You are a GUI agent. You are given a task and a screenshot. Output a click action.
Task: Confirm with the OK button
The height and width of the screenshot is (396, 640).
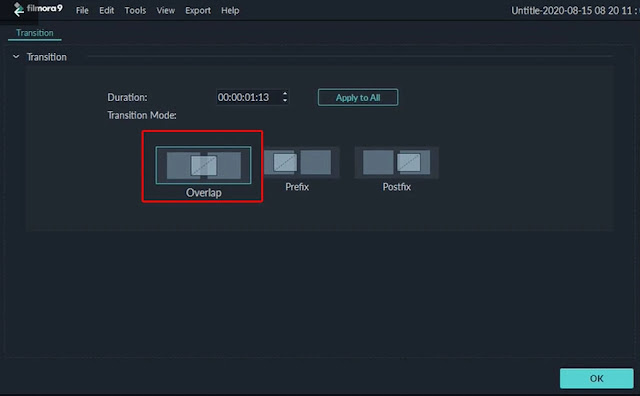tap(596, 378)
